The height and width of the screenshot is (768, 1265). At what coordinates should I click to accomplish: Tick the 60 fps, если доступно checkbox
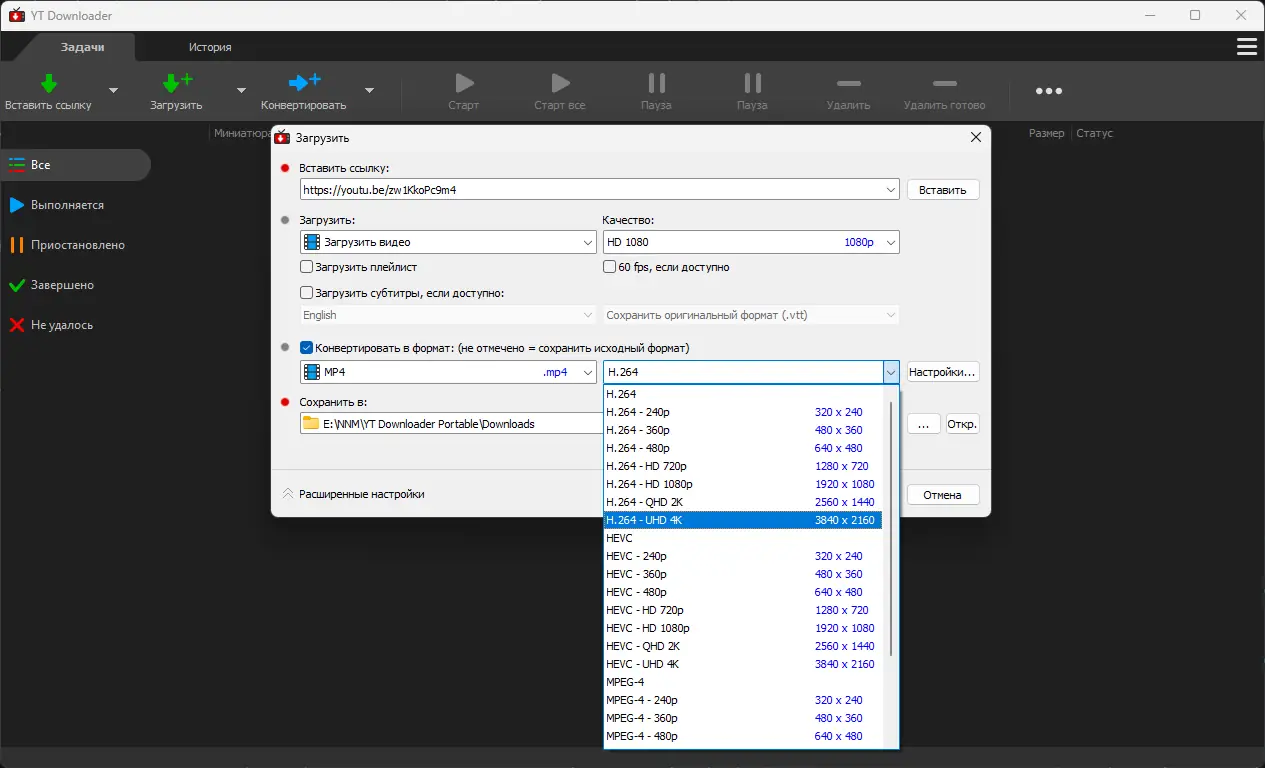[x=609, y=267]
